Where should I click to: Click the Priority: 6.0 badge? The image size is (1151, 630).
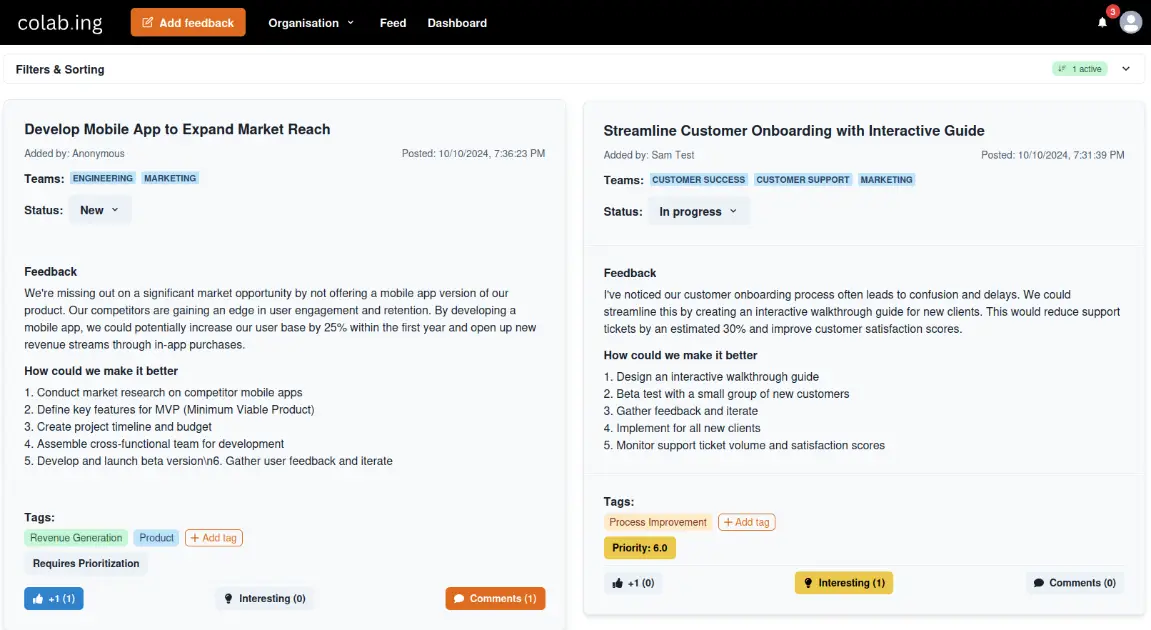(640, 548)
